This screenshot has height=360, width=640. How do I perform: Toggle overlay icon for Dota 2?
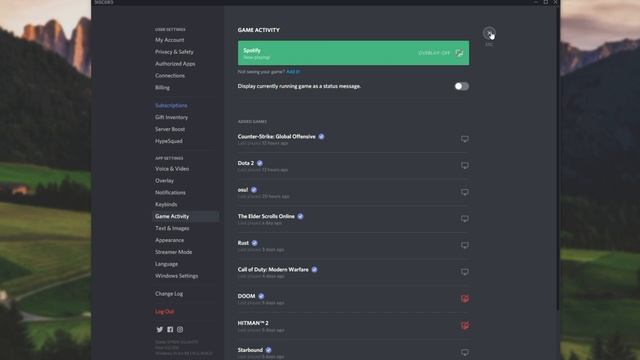(464, 166)
